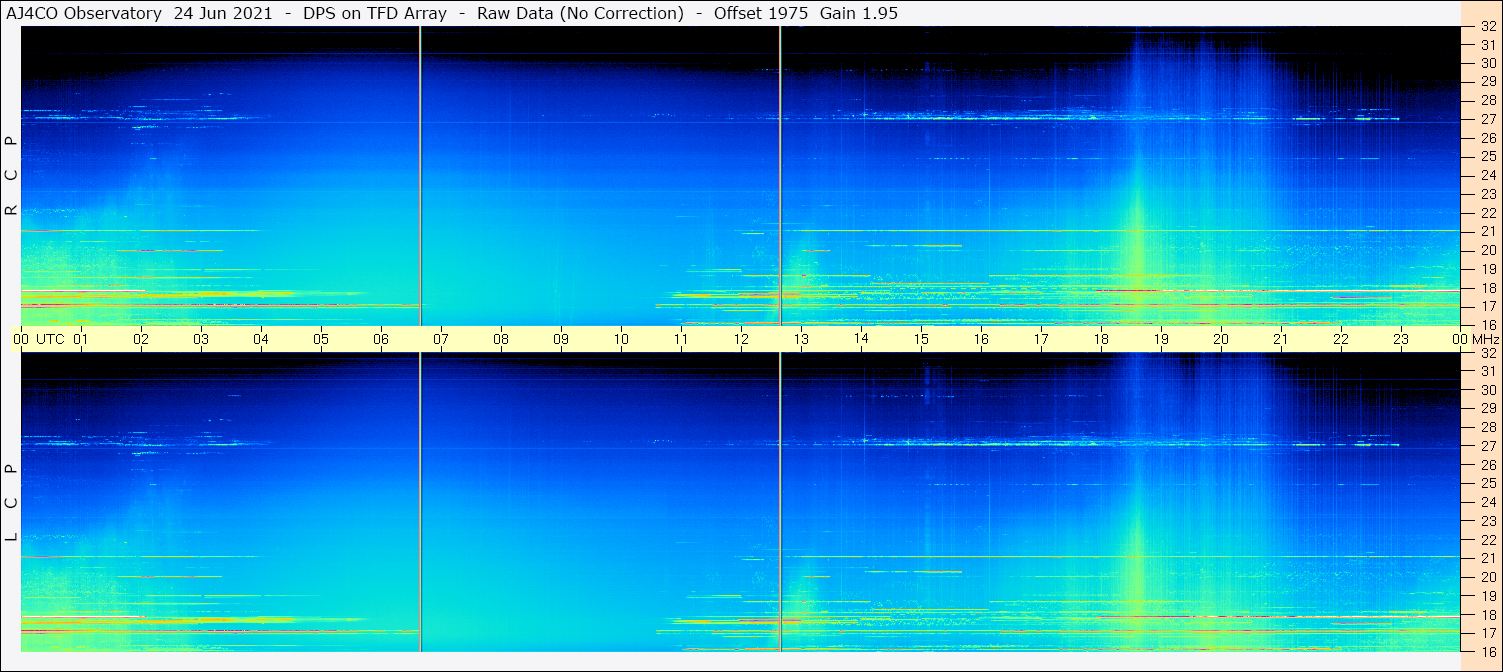Click the "19" hour label on time axis

[x=1161, y=340]
